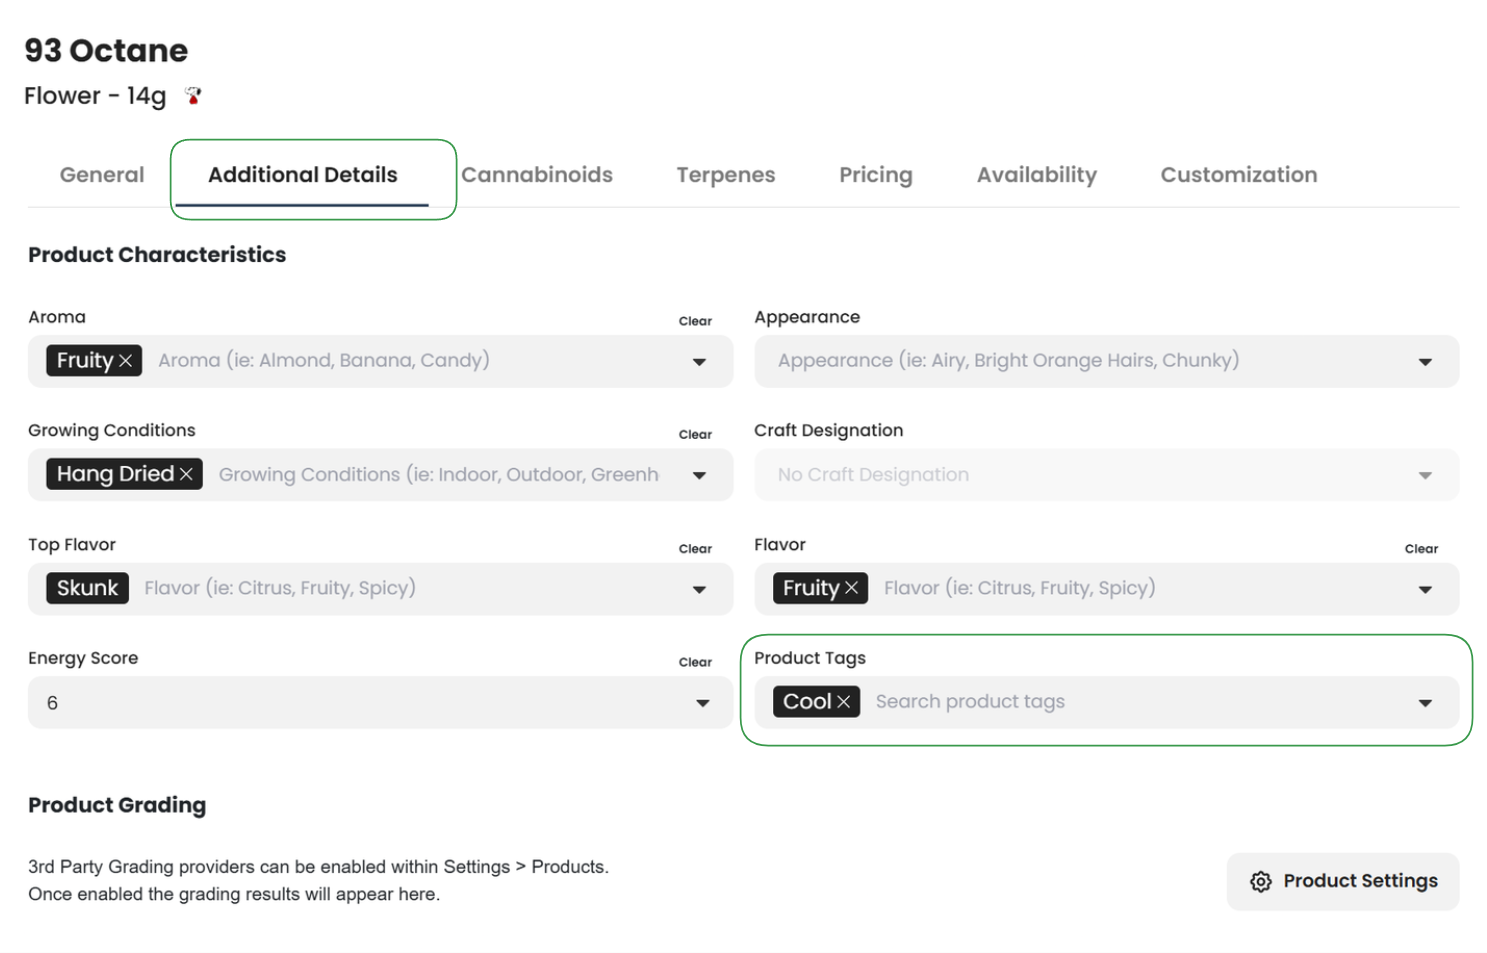Image resolution: width=1487 pixels, height=953 pixels.
Task: Open the Appearance dropdown
Action: pyautogui.click(x=1424, y=362)
